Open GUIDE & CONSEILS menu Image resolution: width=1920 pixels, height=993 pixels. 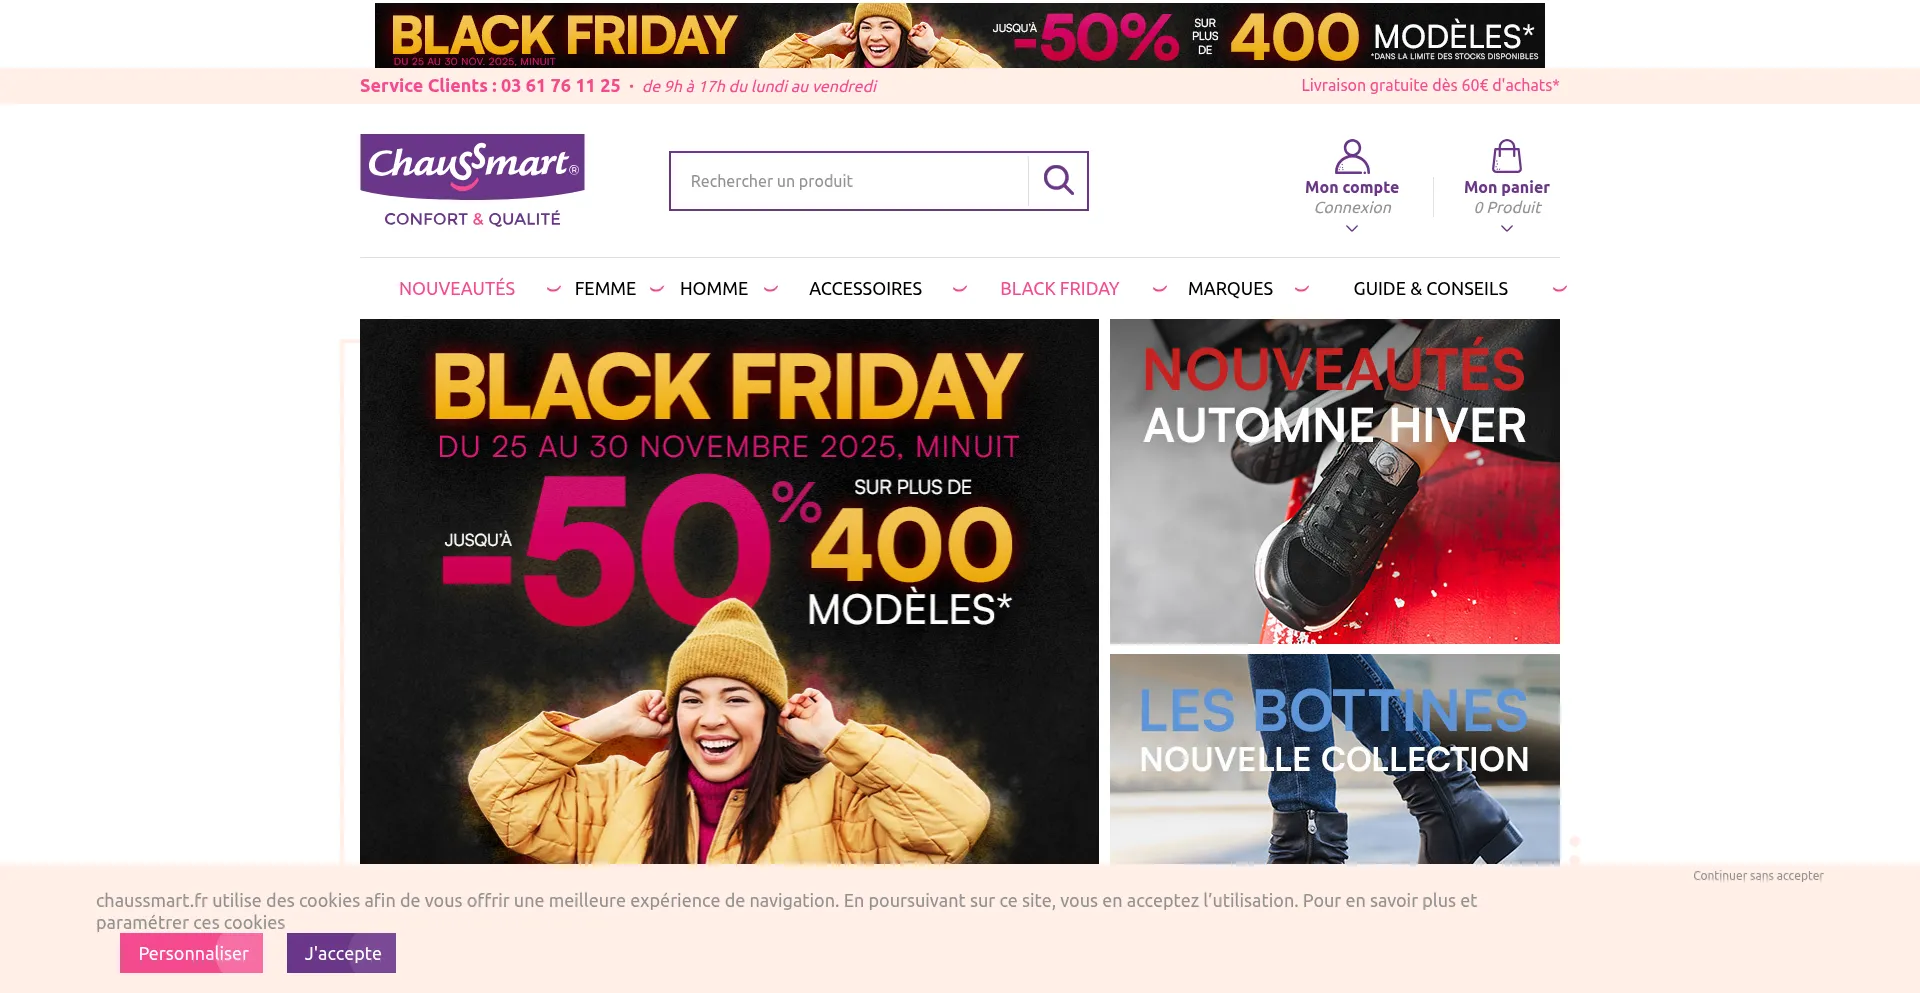tap(1430, 289)
